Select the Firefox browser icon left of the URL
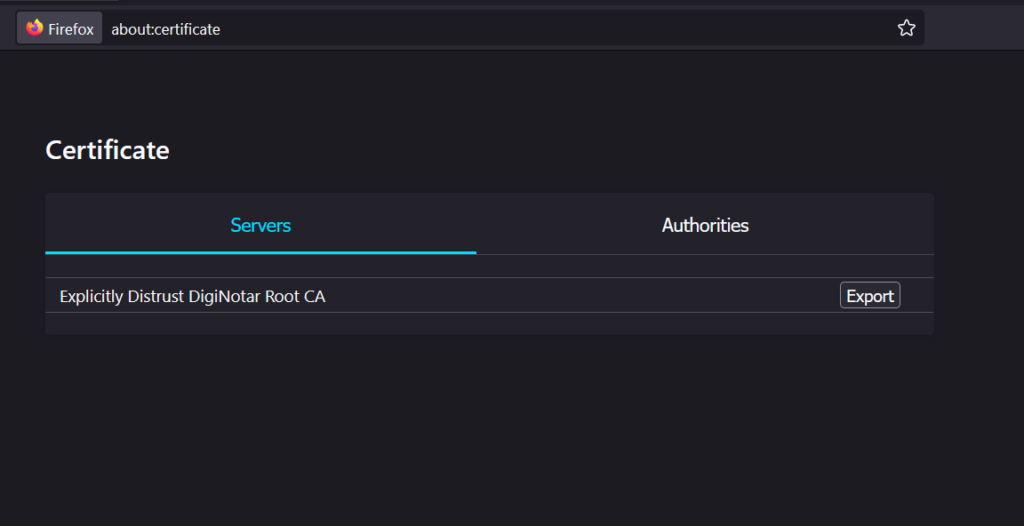 [35, 28]
